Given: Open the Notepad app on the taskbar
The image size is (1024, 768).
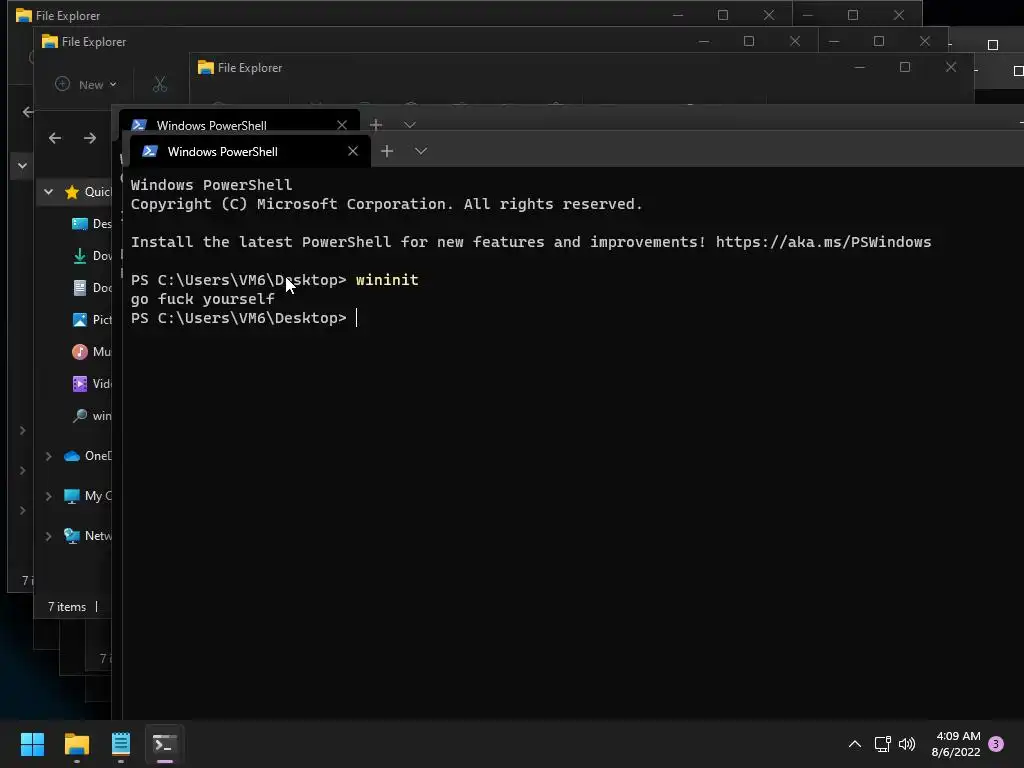Looking at the screenshot, I should point(121,744).
